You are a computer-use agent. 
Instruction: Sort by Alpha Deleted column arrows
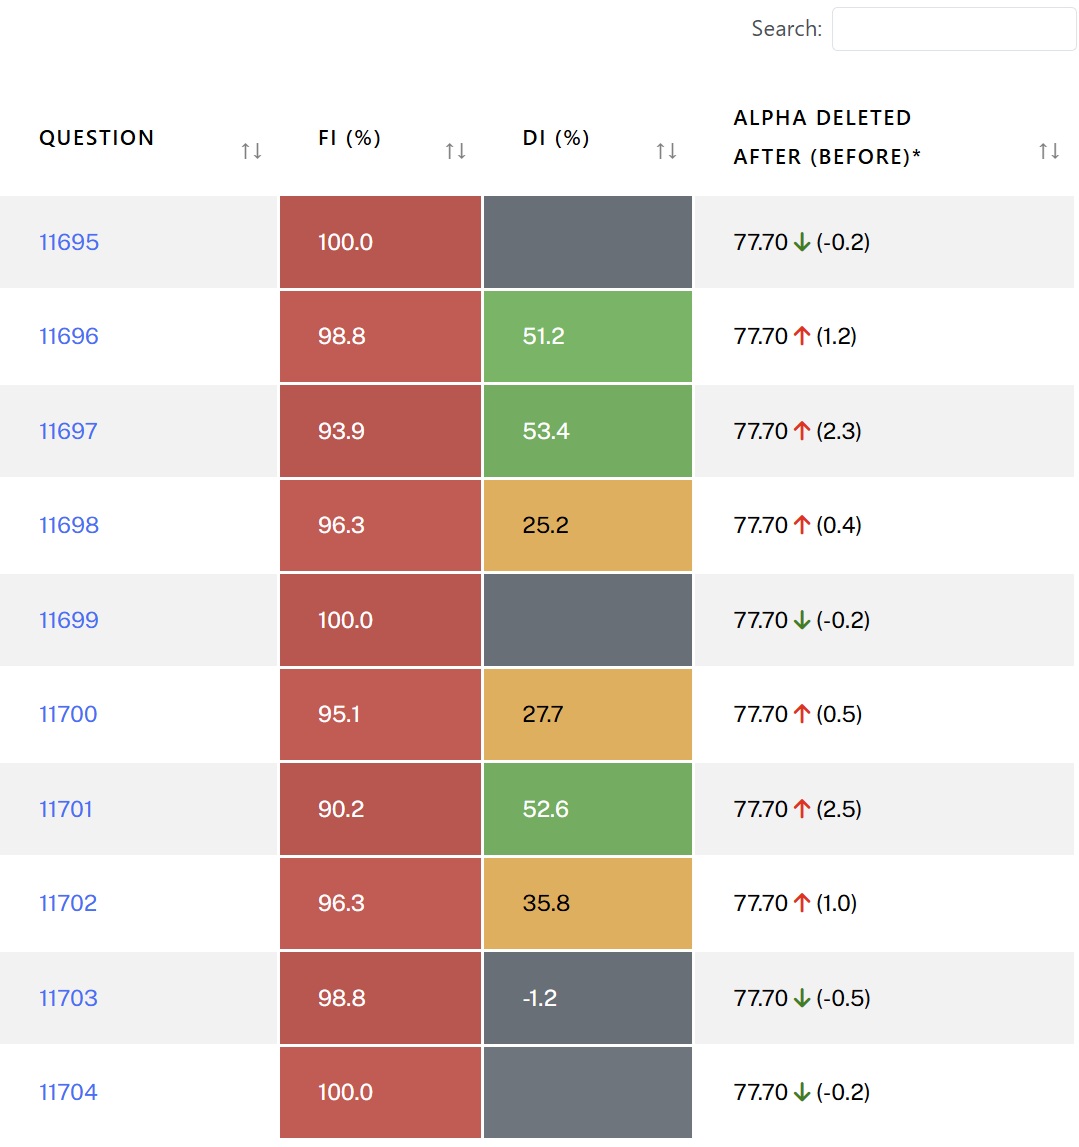1048,151
